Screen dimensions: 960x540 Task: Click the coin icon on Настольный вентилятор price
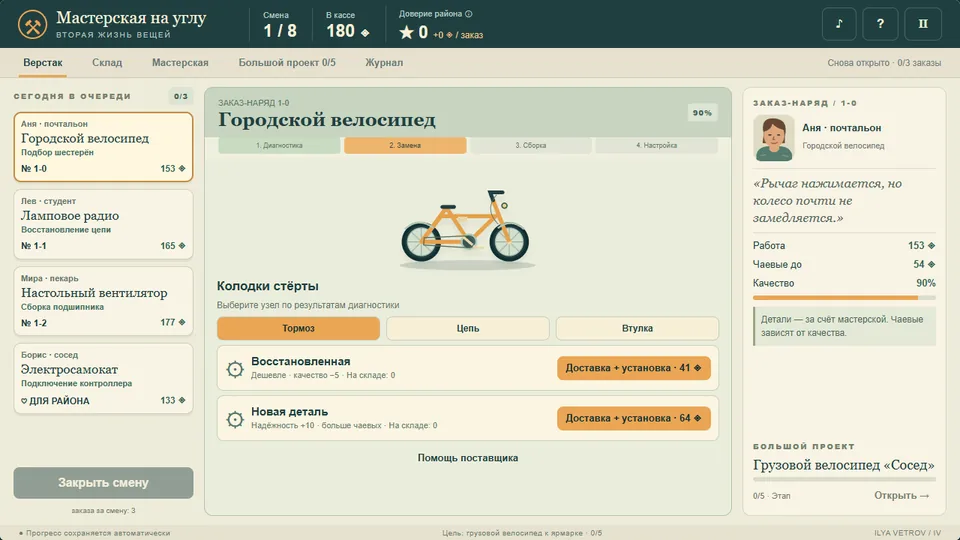[181, 322]
